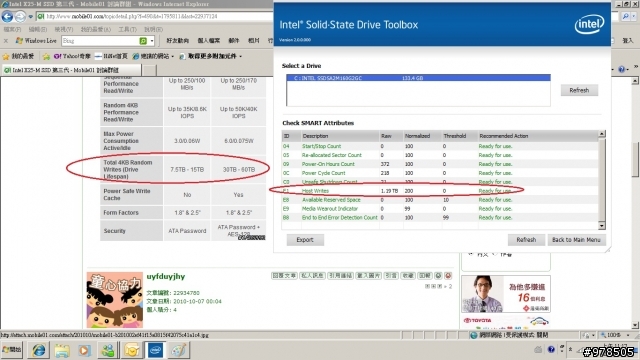Open the Paint palette taskbar icon
Screen dimensions: 640x360
[178, 350]
